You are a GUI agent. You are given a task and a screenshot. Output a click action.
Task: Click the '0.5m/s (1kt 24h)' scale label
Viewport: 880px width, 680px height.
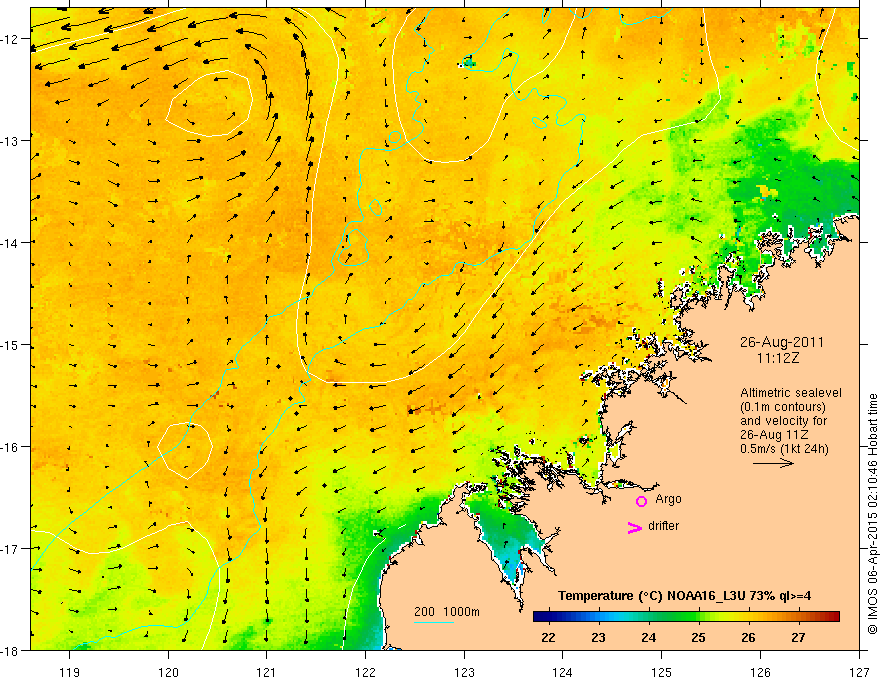(784, 449)
